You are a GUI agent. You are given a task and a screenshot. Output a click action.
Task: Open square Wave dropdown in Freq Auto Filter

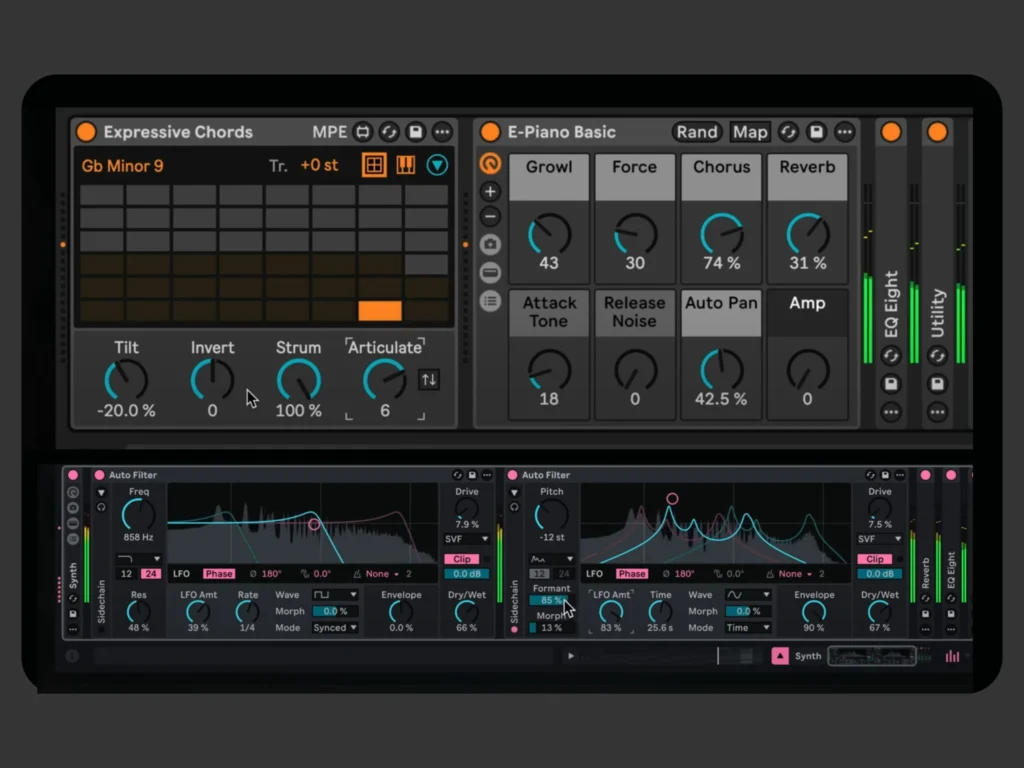click(x=334, y=595)
